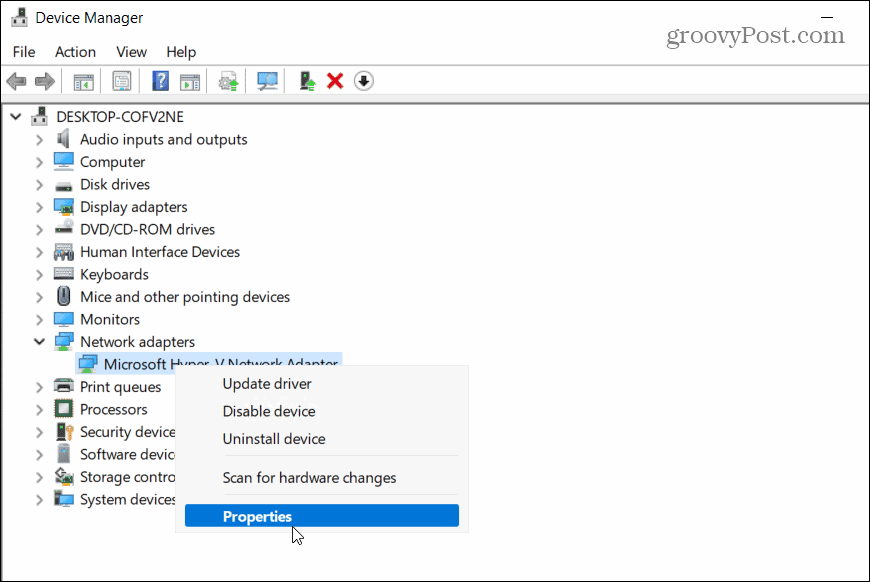
Task: Choose Disable device from context menu
Action: coord(322,412)
